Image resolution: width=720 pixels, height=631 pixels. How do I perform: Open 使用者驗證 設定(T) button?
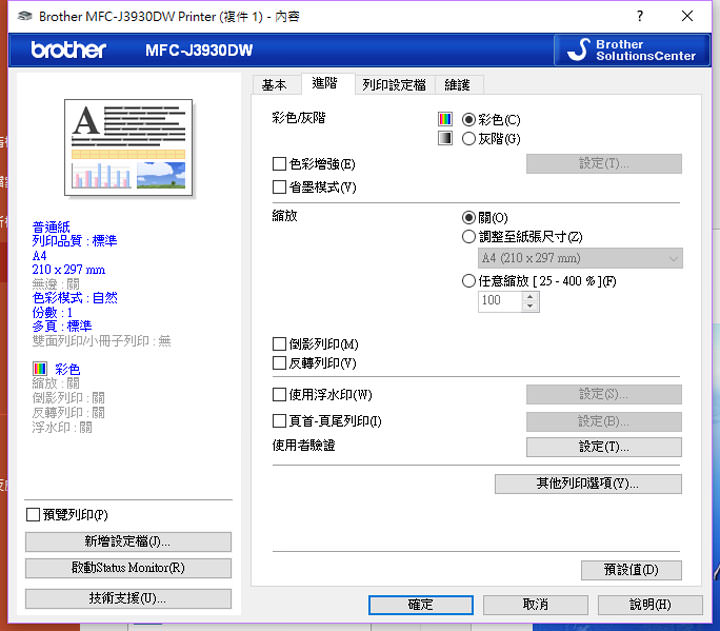(x=604, y=447)
